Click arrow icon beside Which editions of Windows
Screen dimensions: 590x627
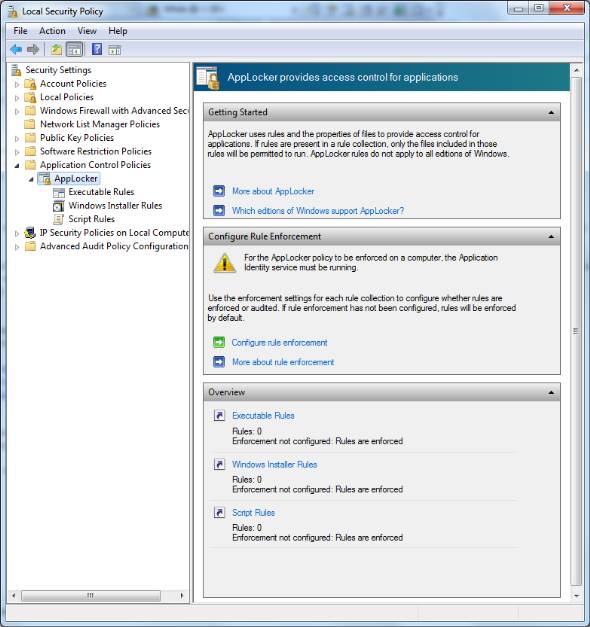pos(219,210)
